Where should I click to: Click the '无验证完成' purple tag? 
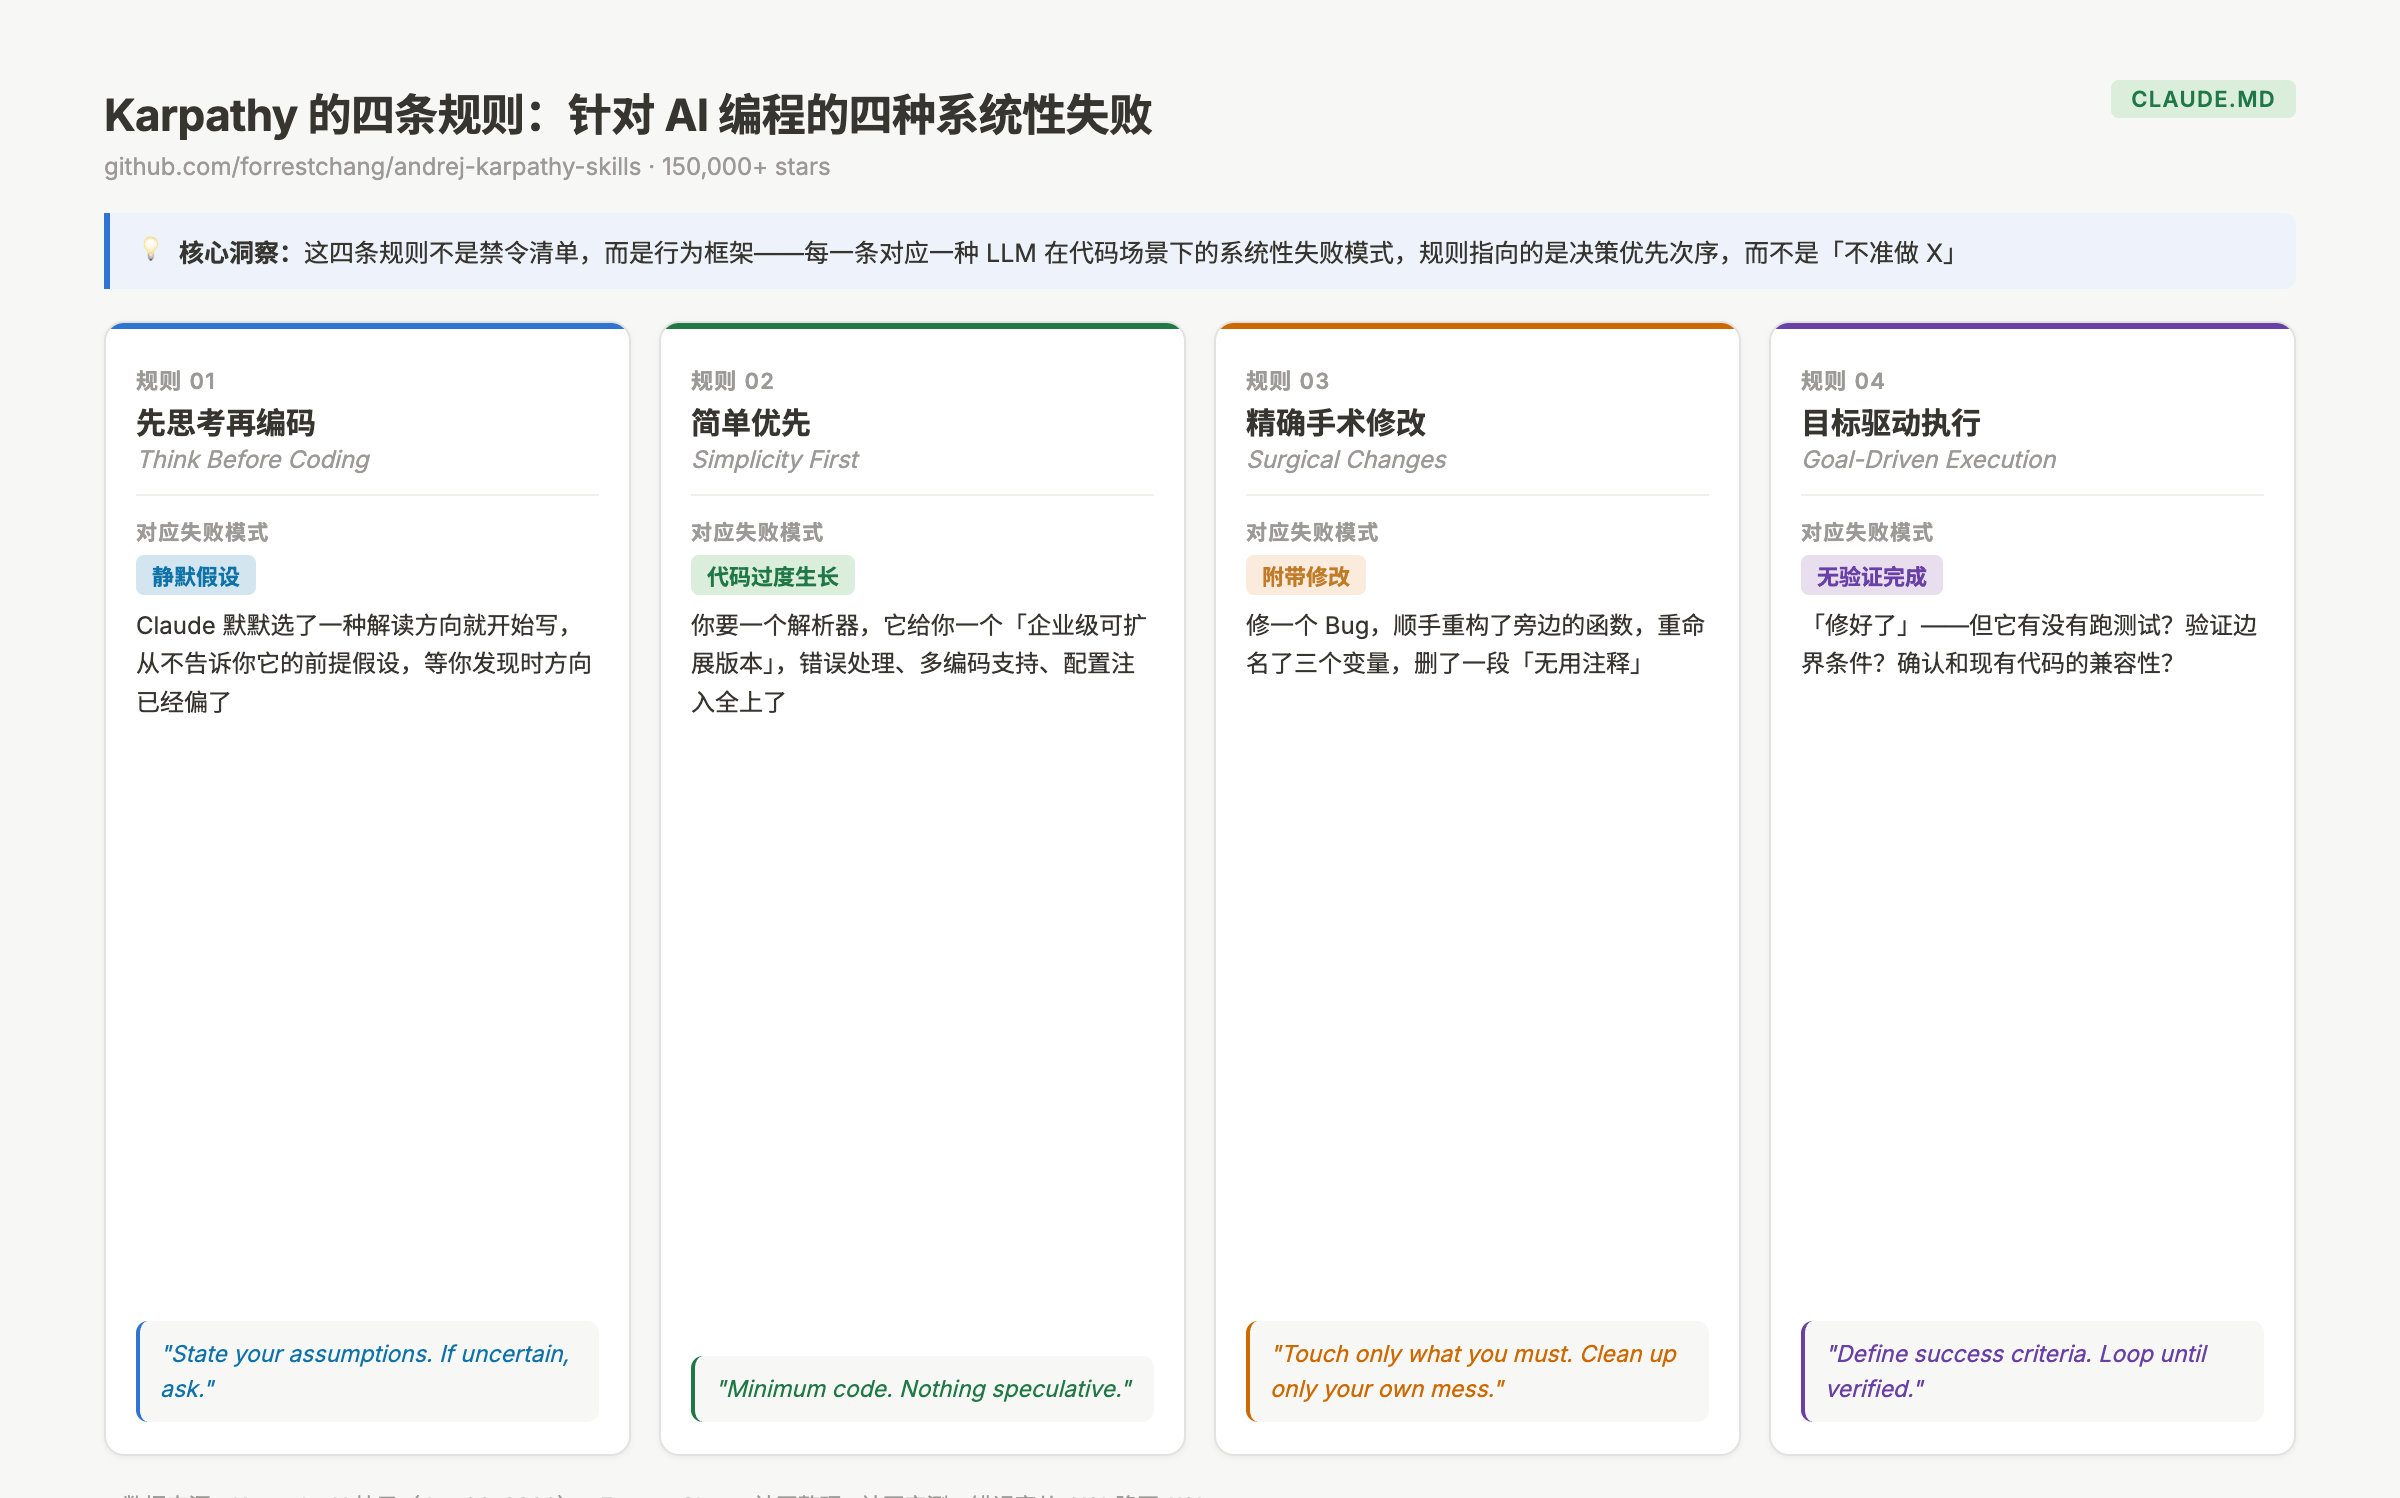point(1871,576)
